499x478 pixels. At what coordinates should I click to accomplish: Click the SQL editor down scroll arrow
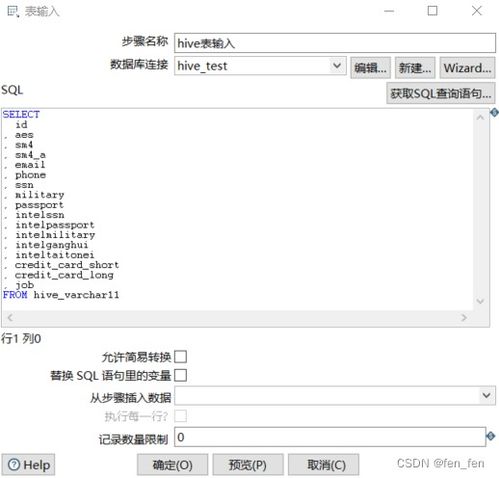pos(480,301)
